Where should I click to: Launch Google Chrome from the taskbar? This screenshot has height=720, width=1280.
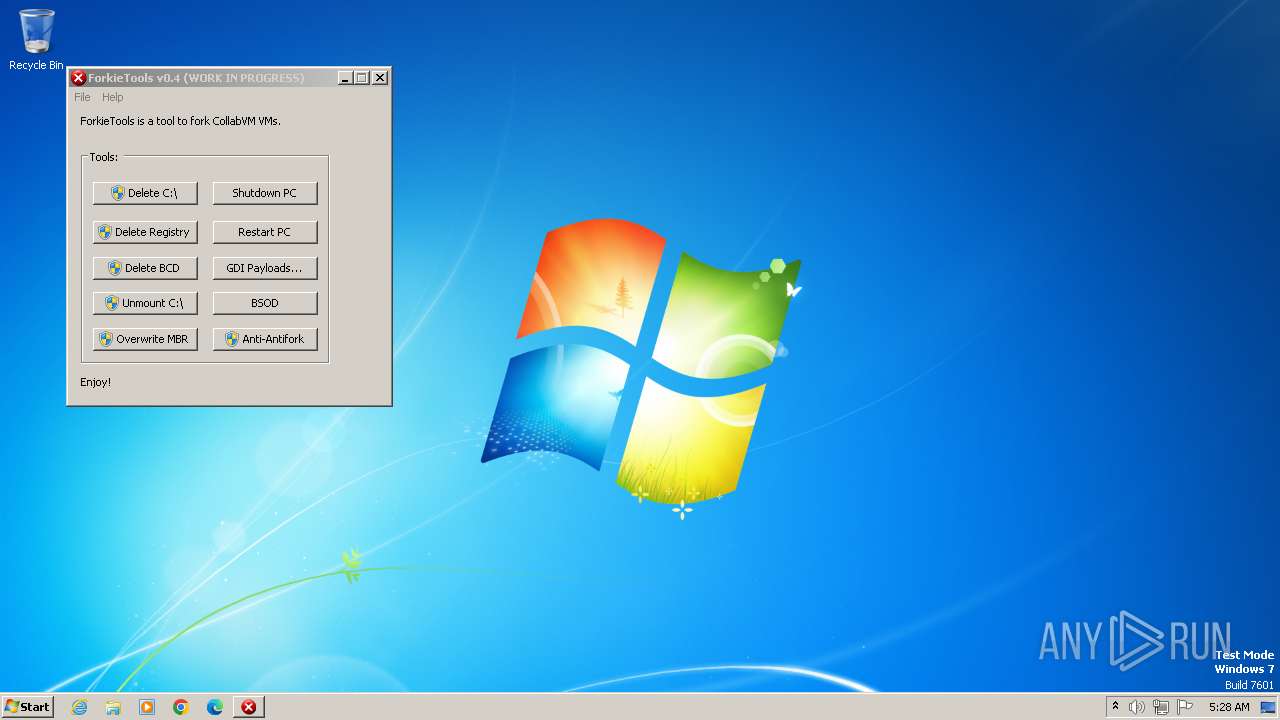[181, 707]
